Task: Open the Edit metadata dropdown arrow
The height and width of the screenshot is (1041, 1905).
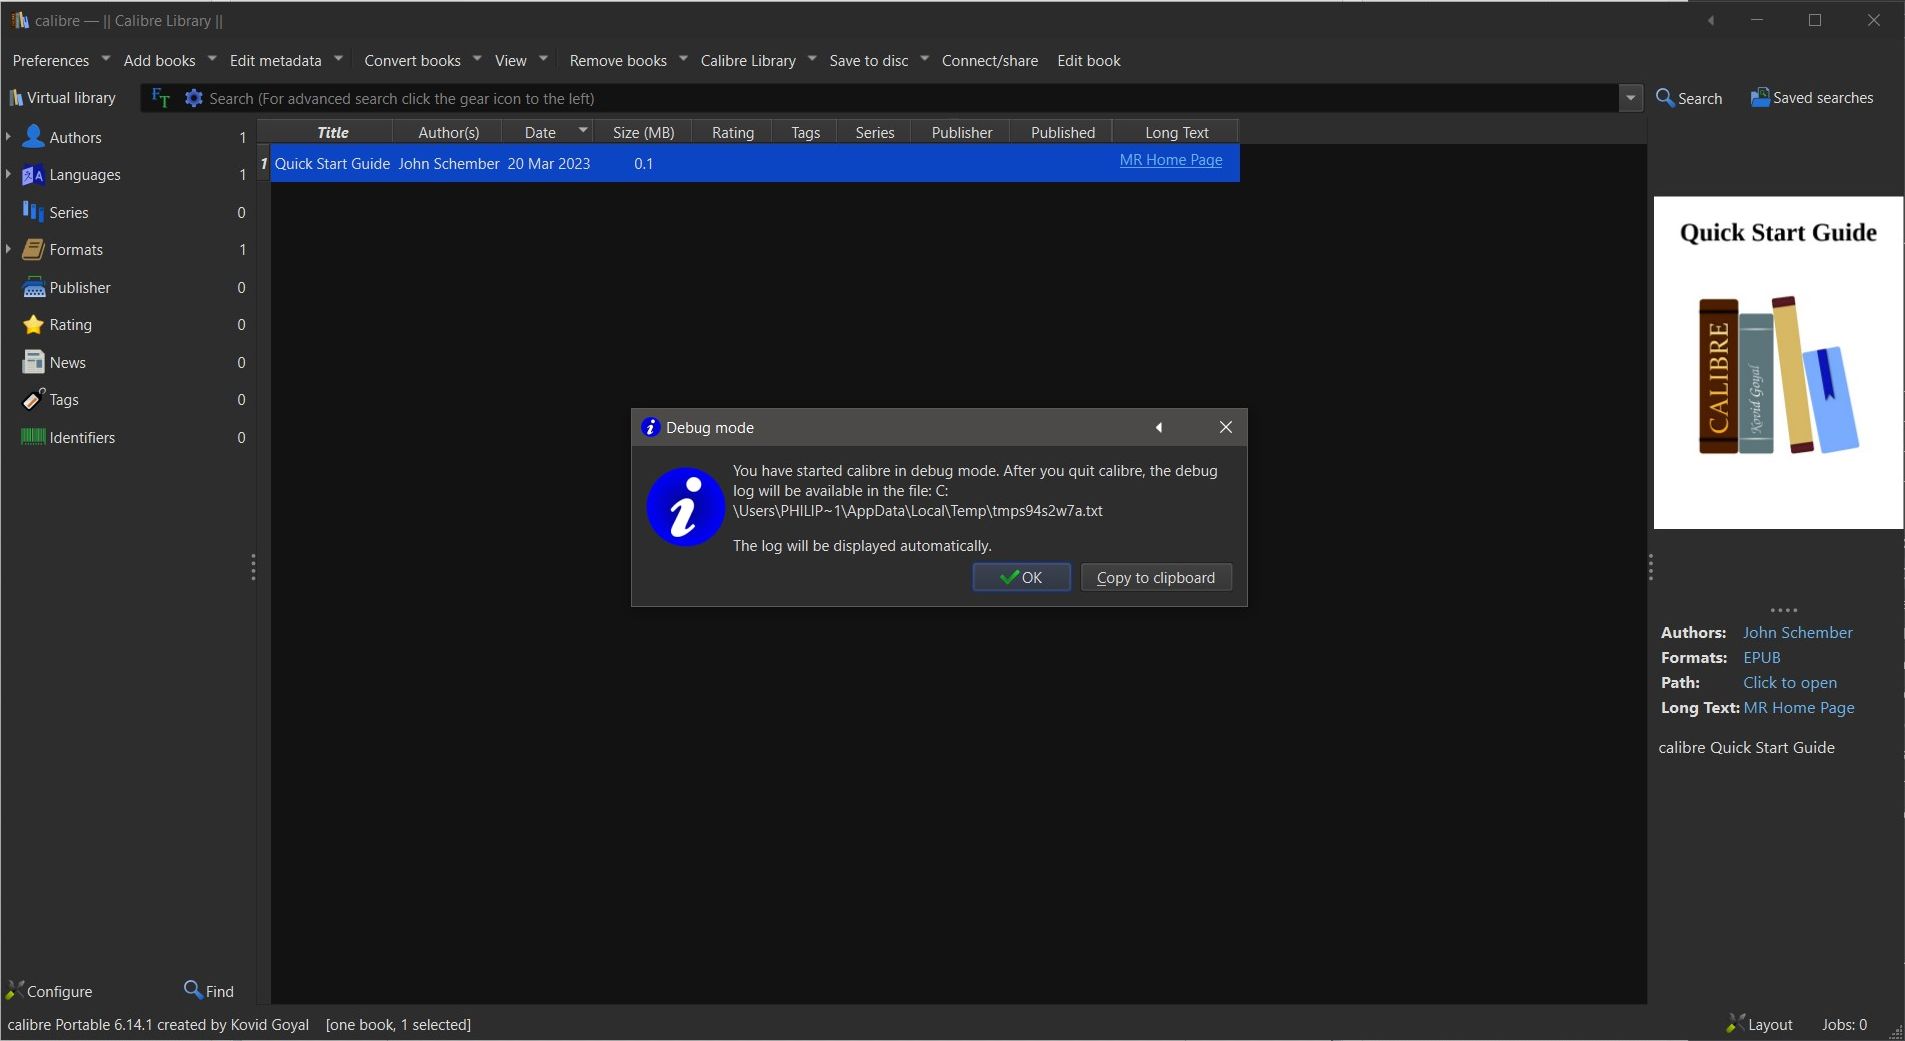Action: point(338,59)
